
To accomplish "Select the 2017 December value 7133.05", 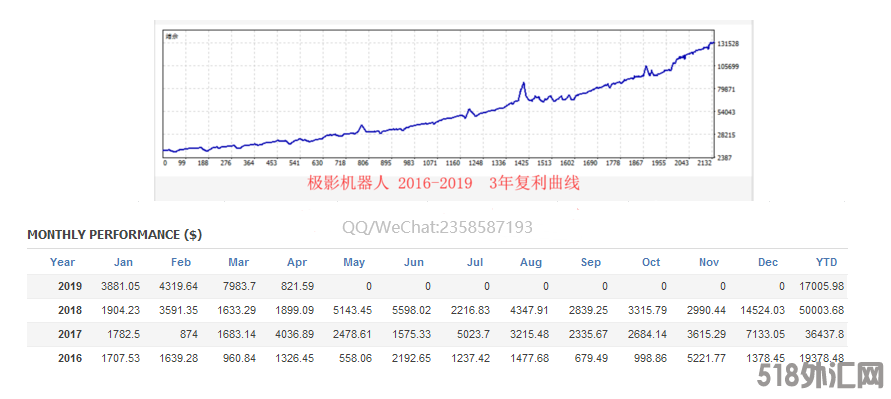I will [765, 334].
